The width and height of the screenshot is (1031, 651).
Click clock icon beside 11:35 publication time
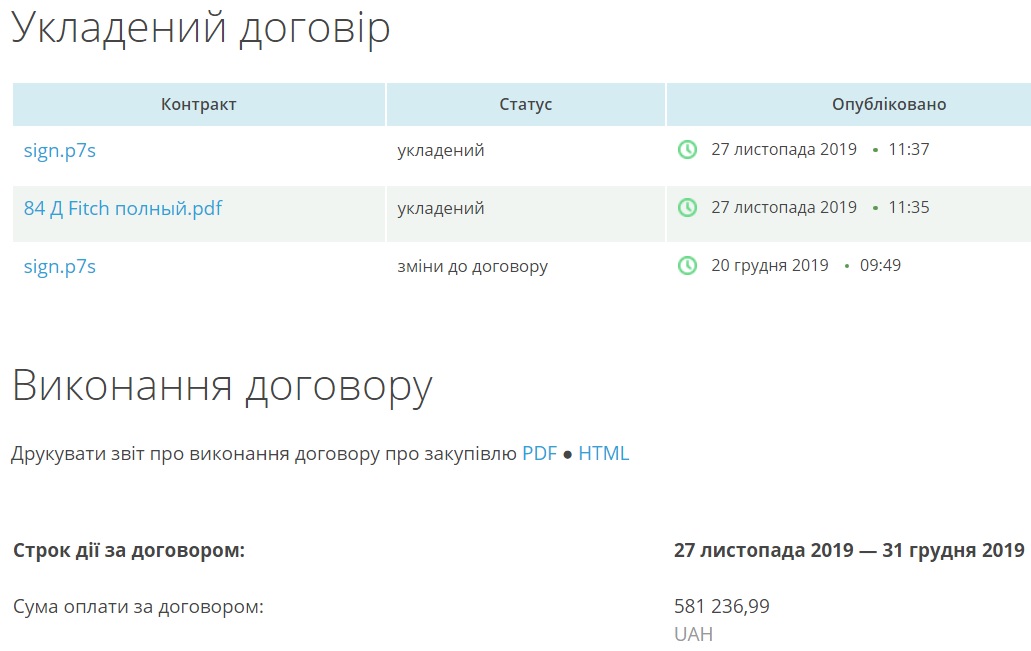click(x=687, y=208)
